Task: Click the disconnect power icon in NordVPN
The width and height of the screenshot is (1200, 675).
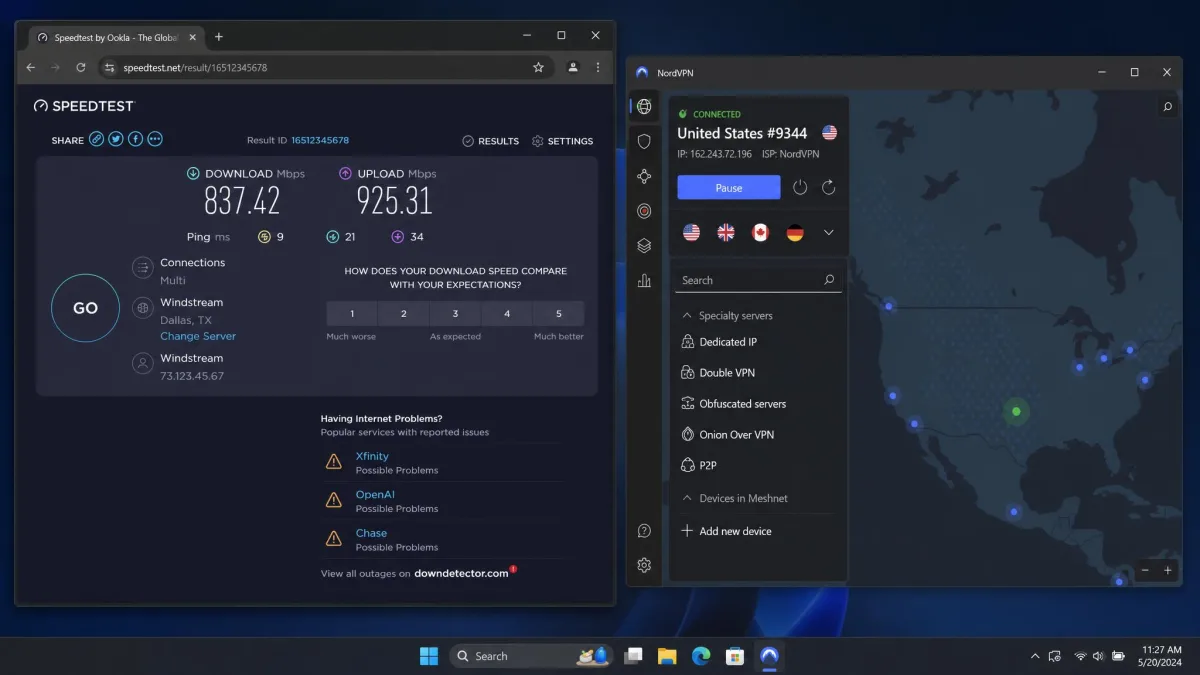Action: tap(800, 188)
